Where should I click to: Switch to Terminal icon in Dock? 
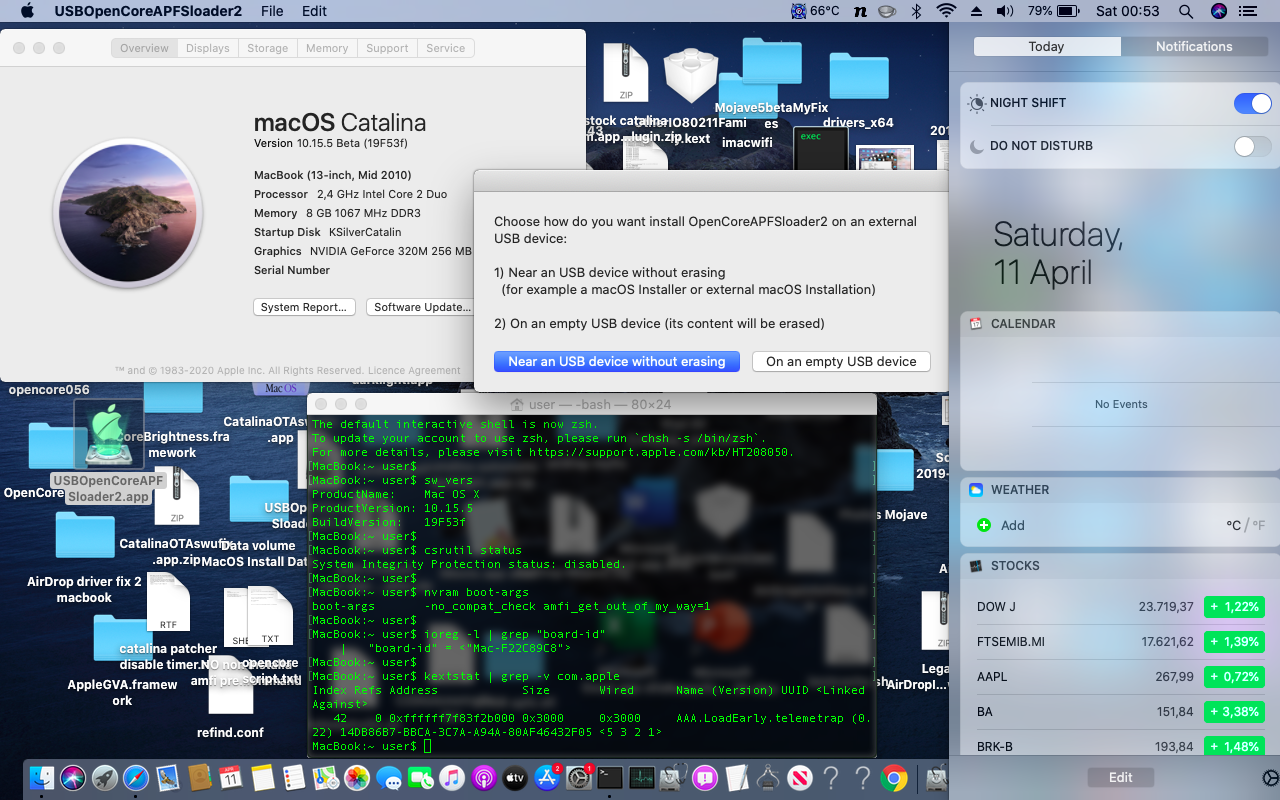point(610,777)
